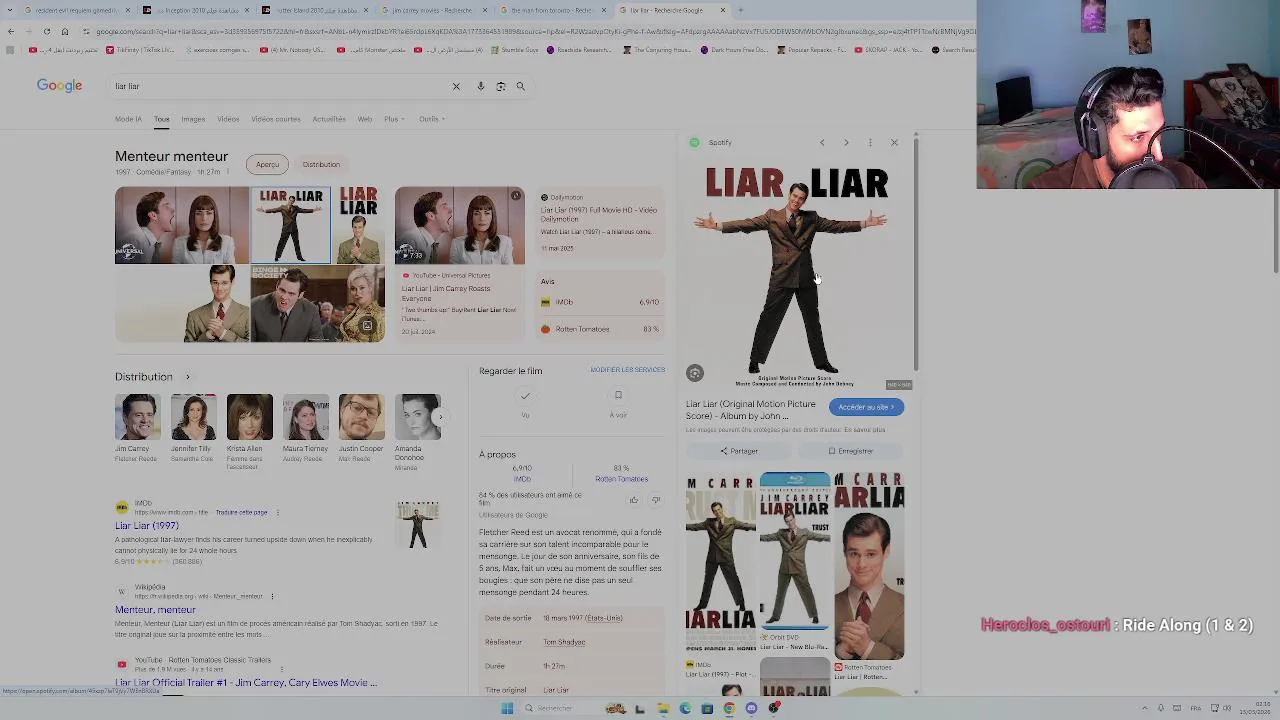
Task: Close the image preview panel
Action: (894, 143)
